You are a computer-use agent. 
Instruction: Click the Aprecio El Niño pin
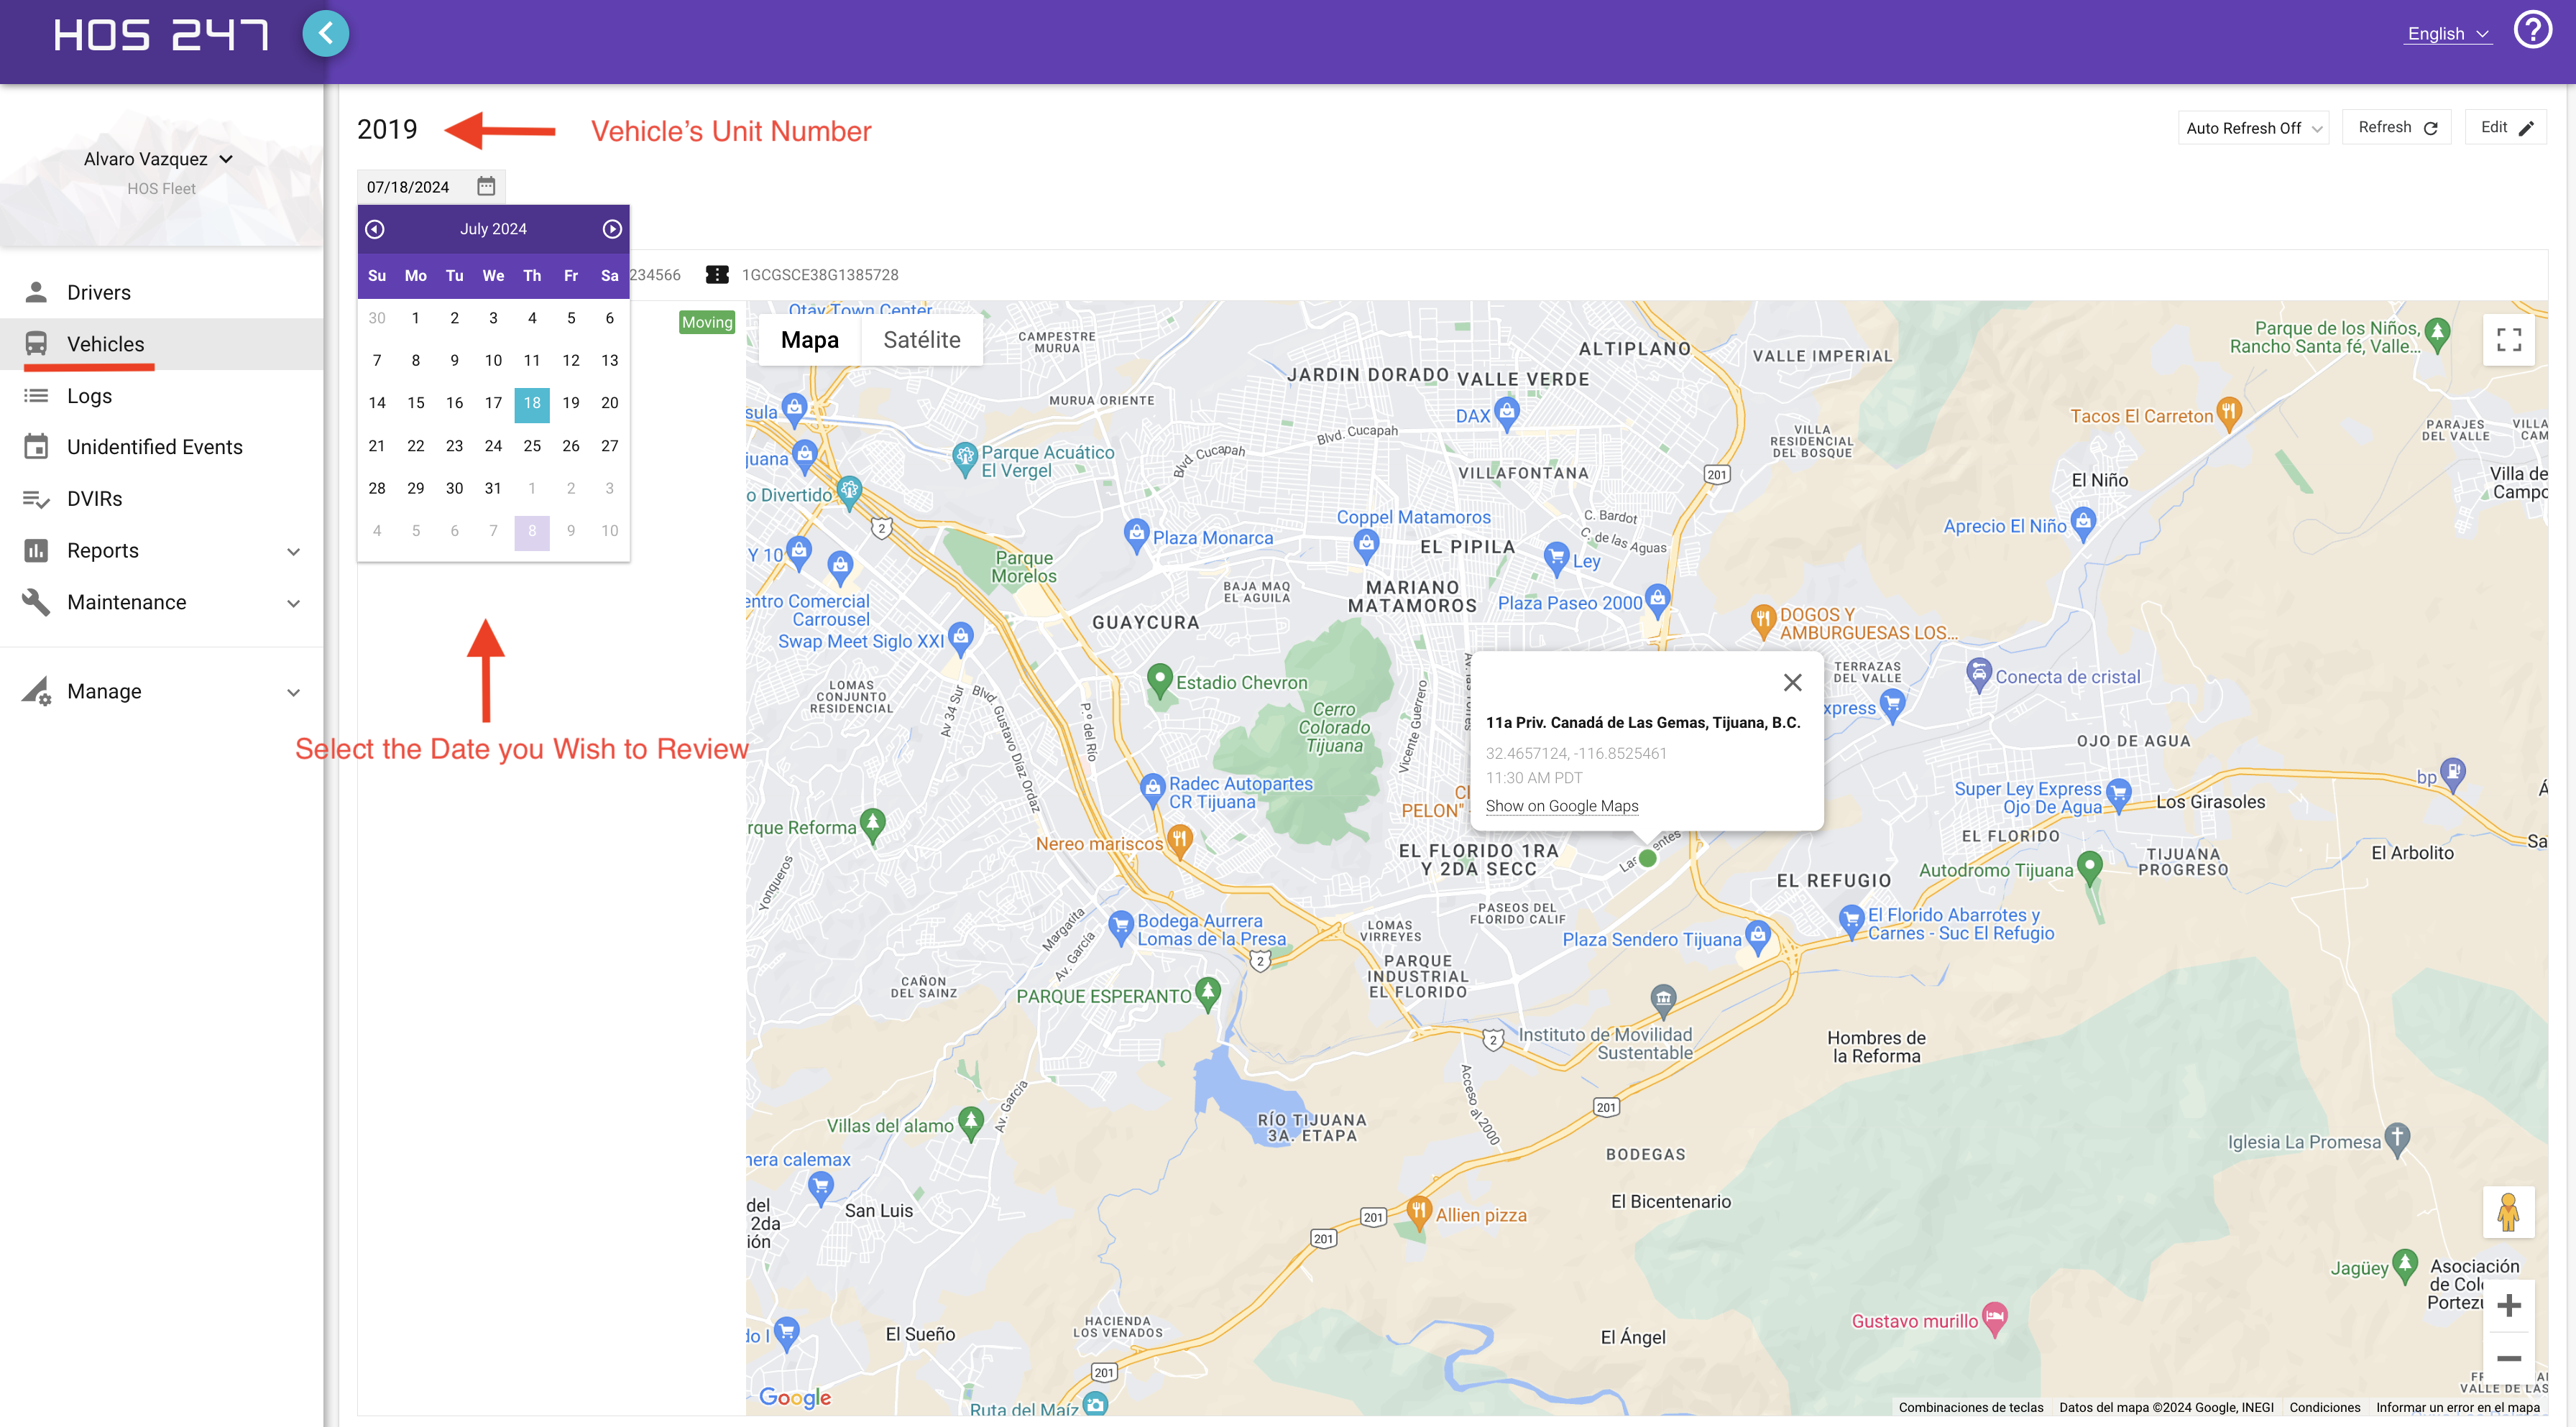coord(2083,523)
